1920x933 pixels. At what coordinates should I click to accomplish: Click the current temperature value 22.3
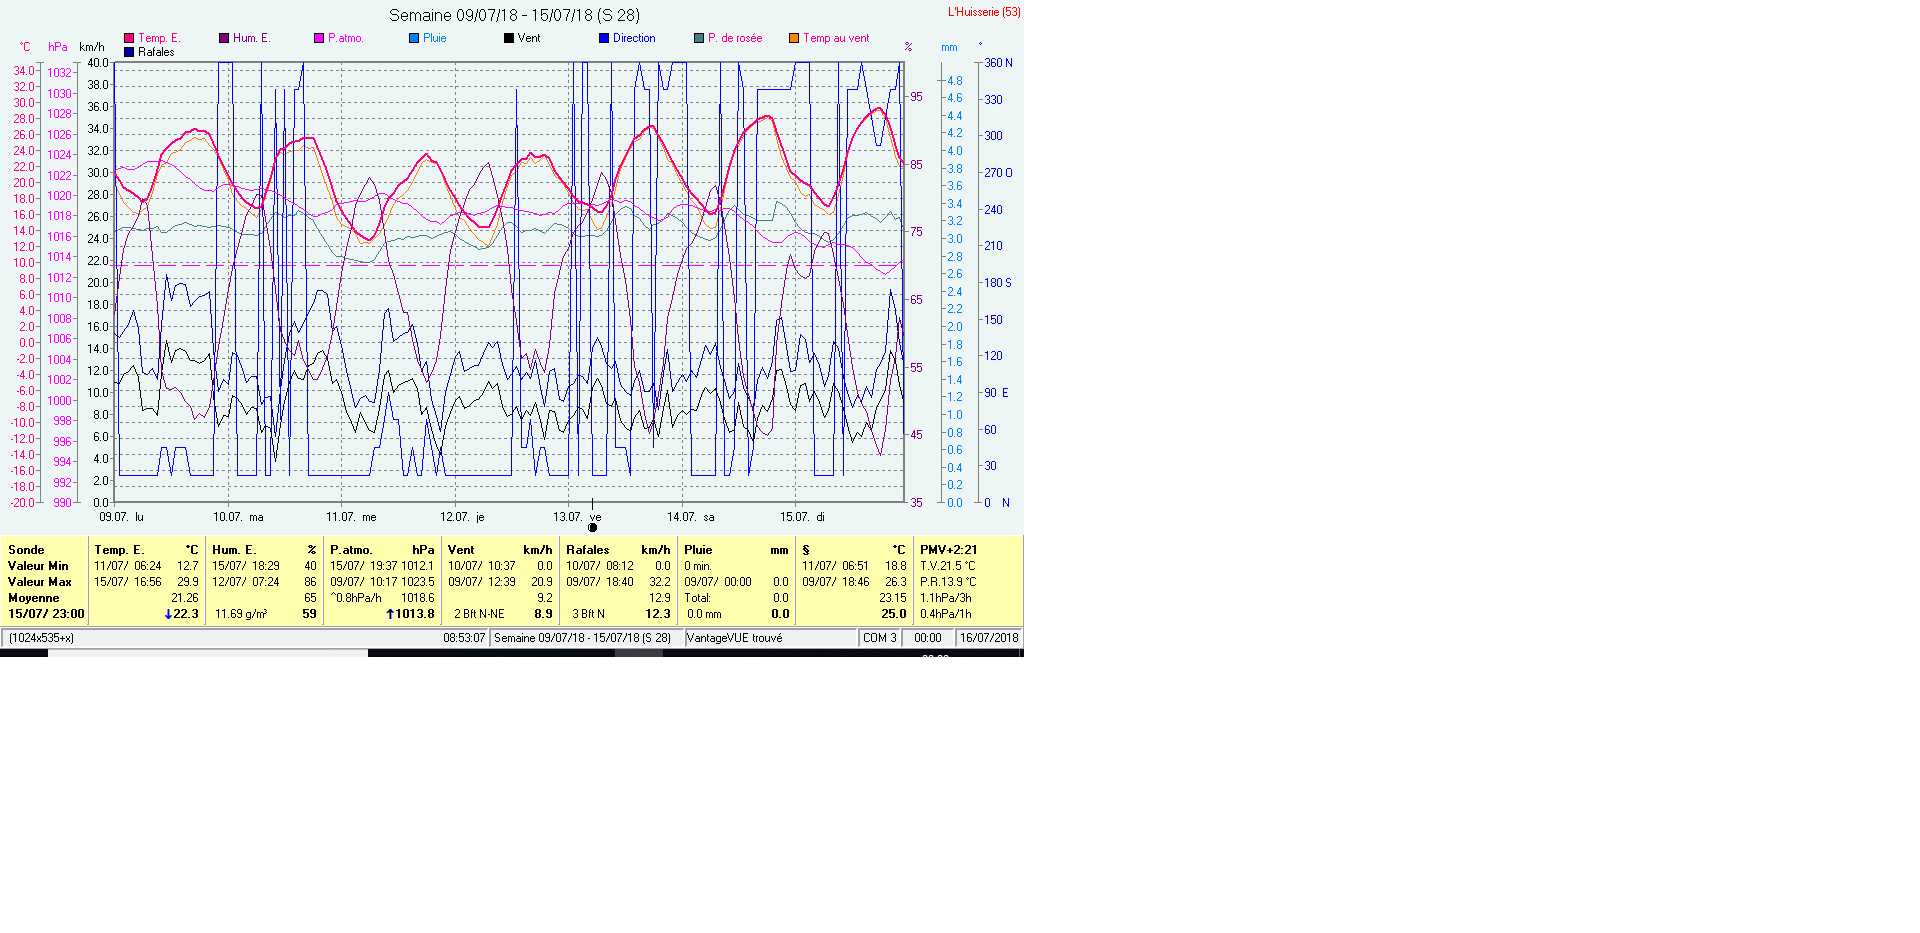186,614
